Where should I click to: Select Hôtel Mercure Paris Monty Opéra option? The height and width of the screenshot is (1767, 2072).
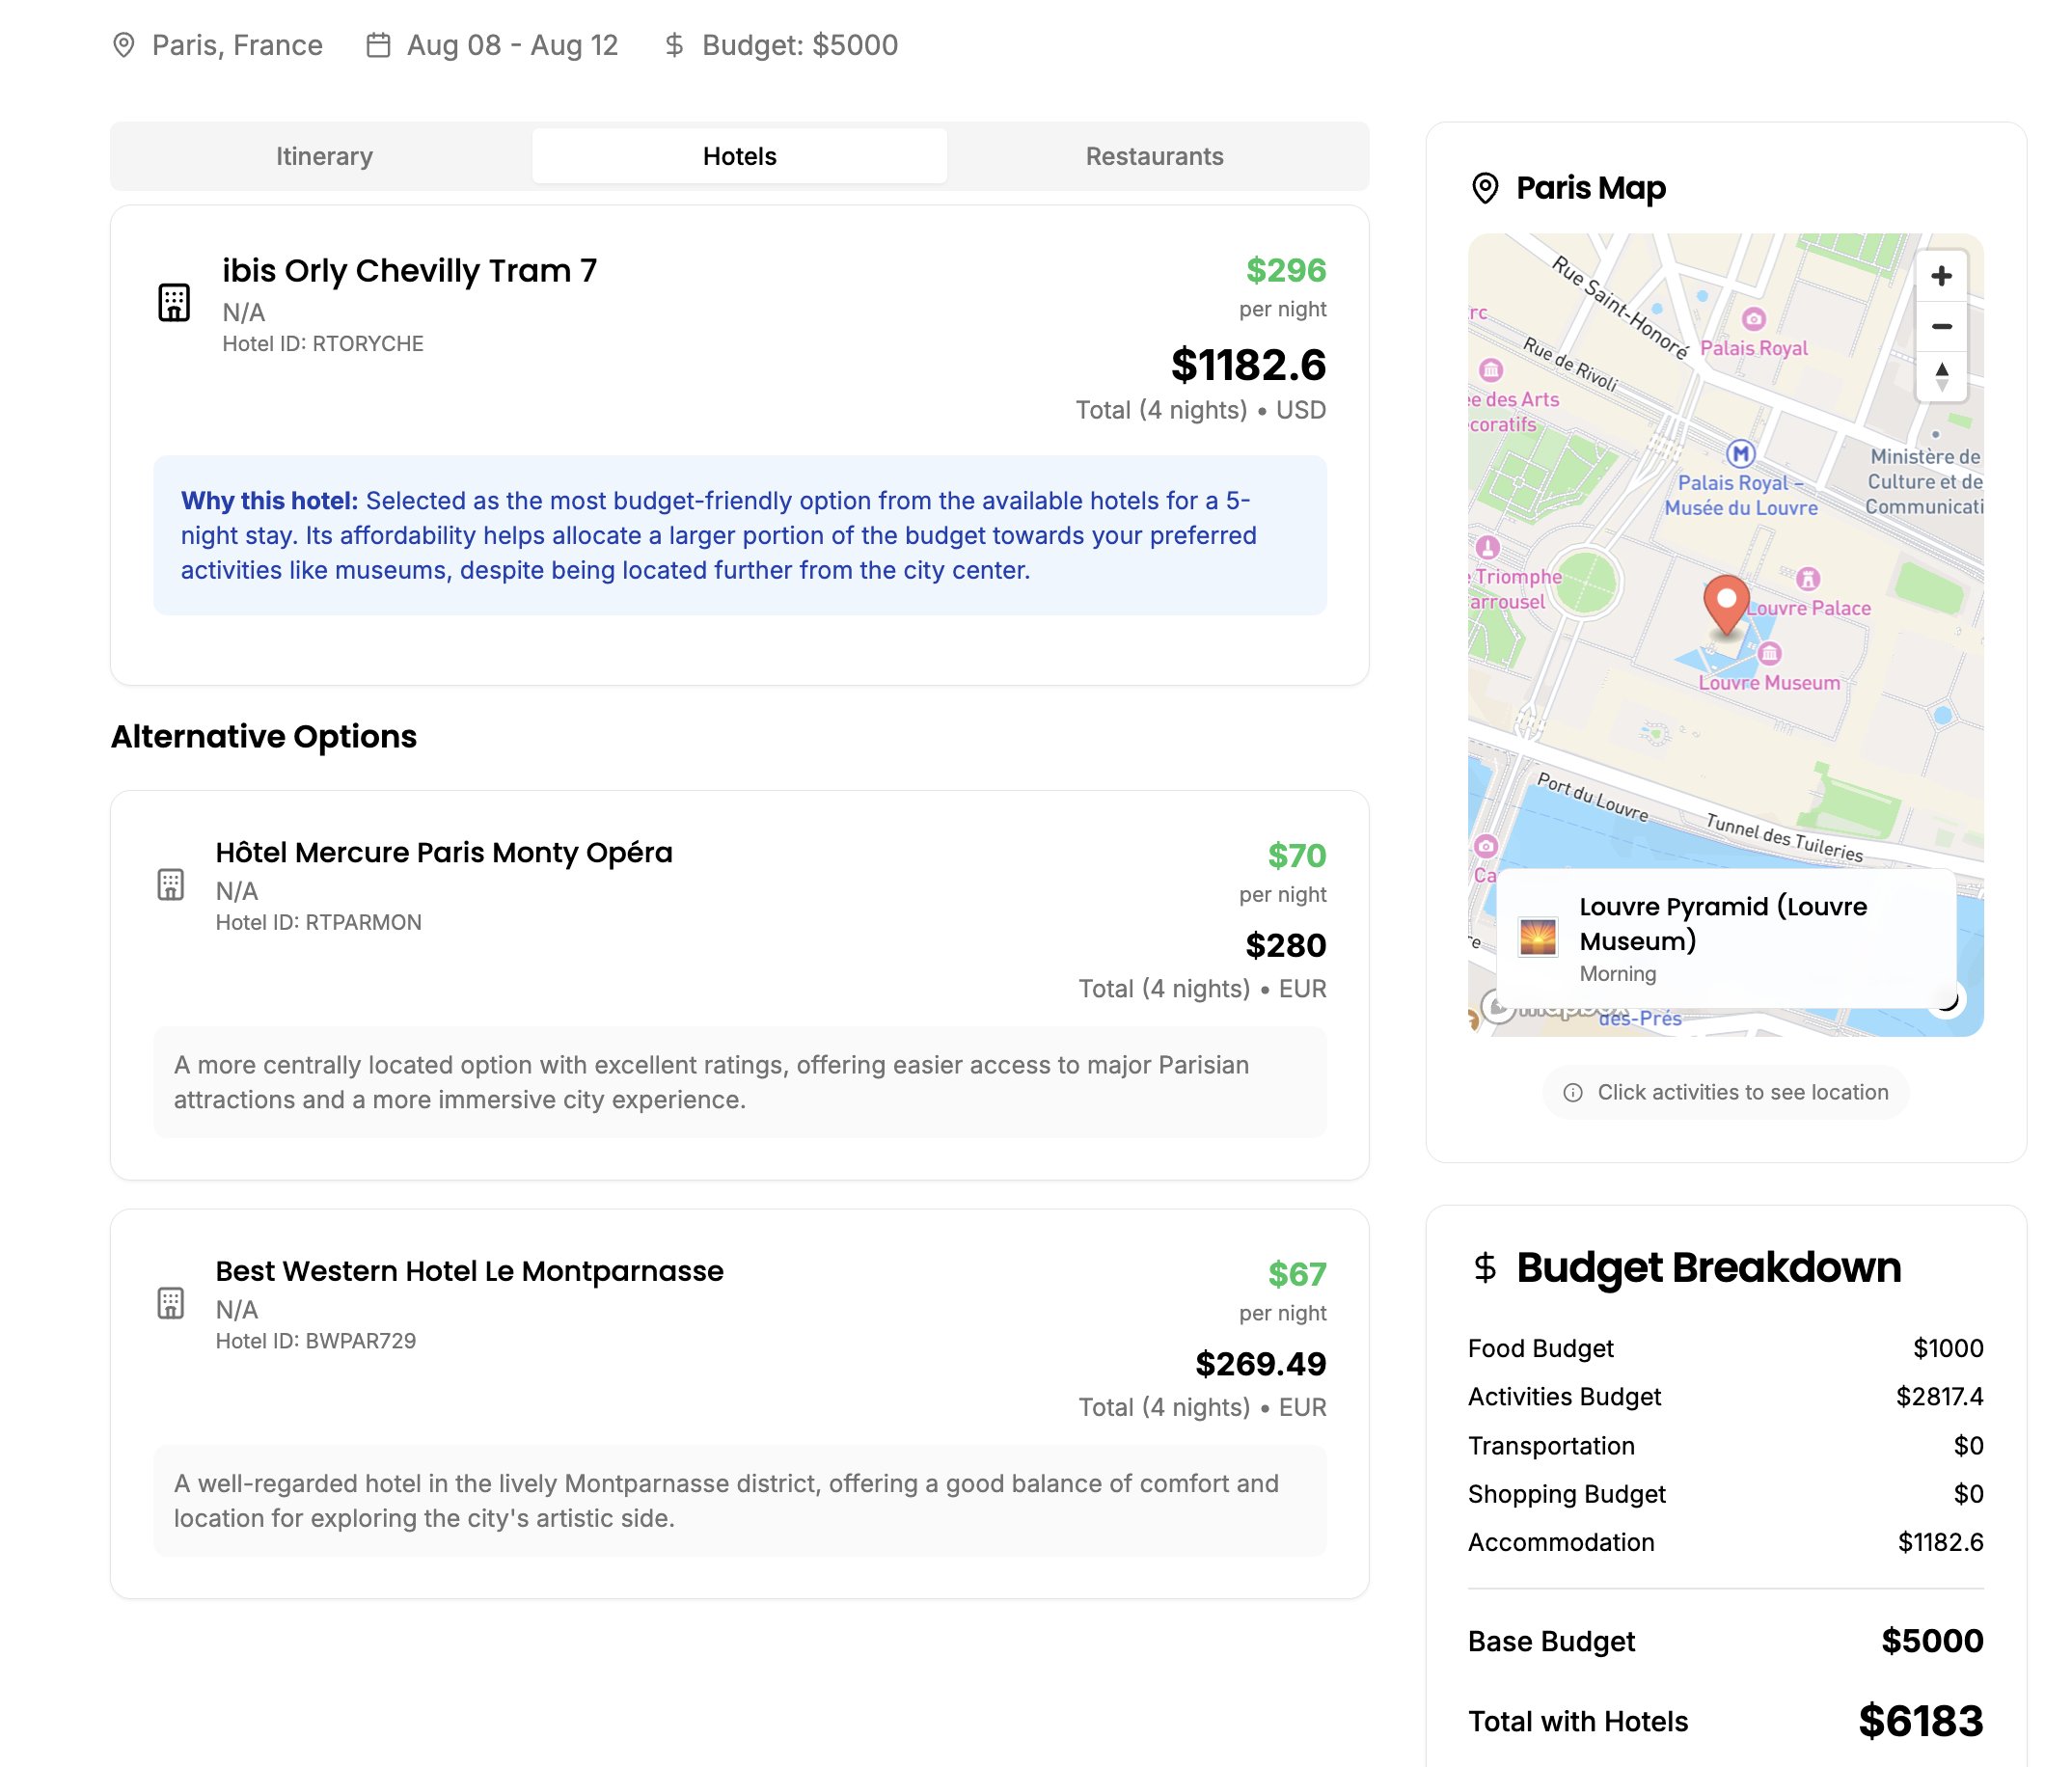(444, 853)
